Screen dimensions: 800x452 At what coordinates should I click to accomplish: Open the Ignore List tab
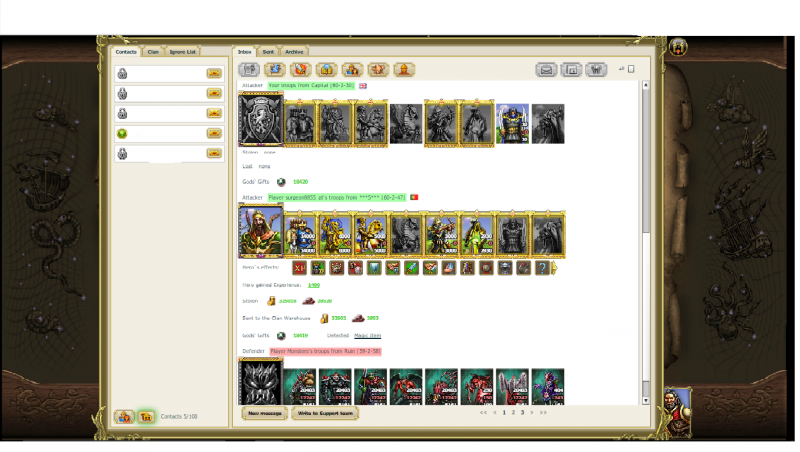coord(183,51)
